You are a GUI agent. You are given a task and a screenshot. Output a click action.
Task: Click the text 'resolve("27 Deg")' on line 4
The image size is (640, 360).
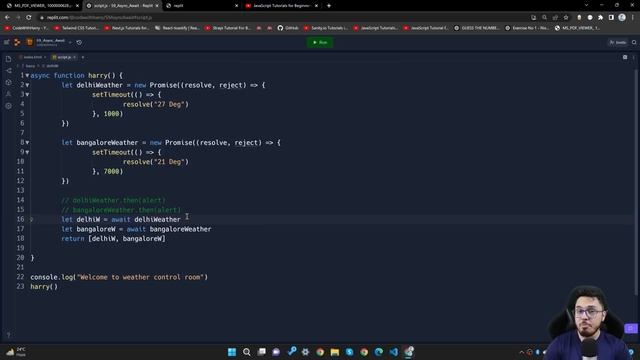(x=156, y=104)
